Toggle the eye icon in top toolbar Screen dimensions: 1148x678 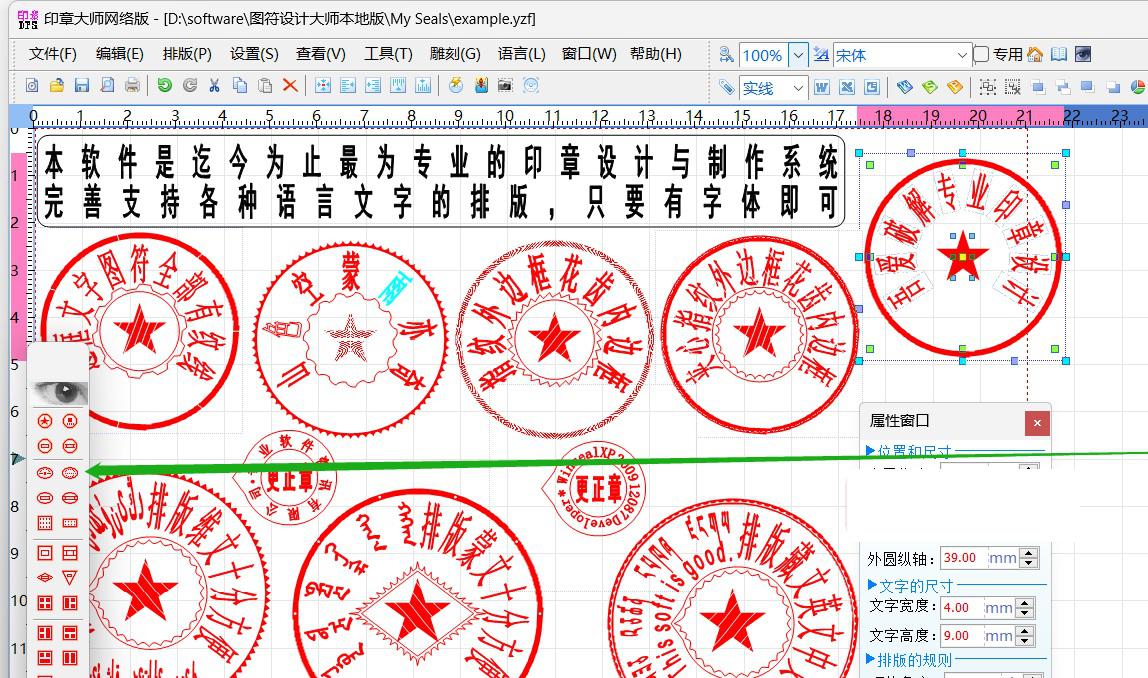(x=1082, y=55)
